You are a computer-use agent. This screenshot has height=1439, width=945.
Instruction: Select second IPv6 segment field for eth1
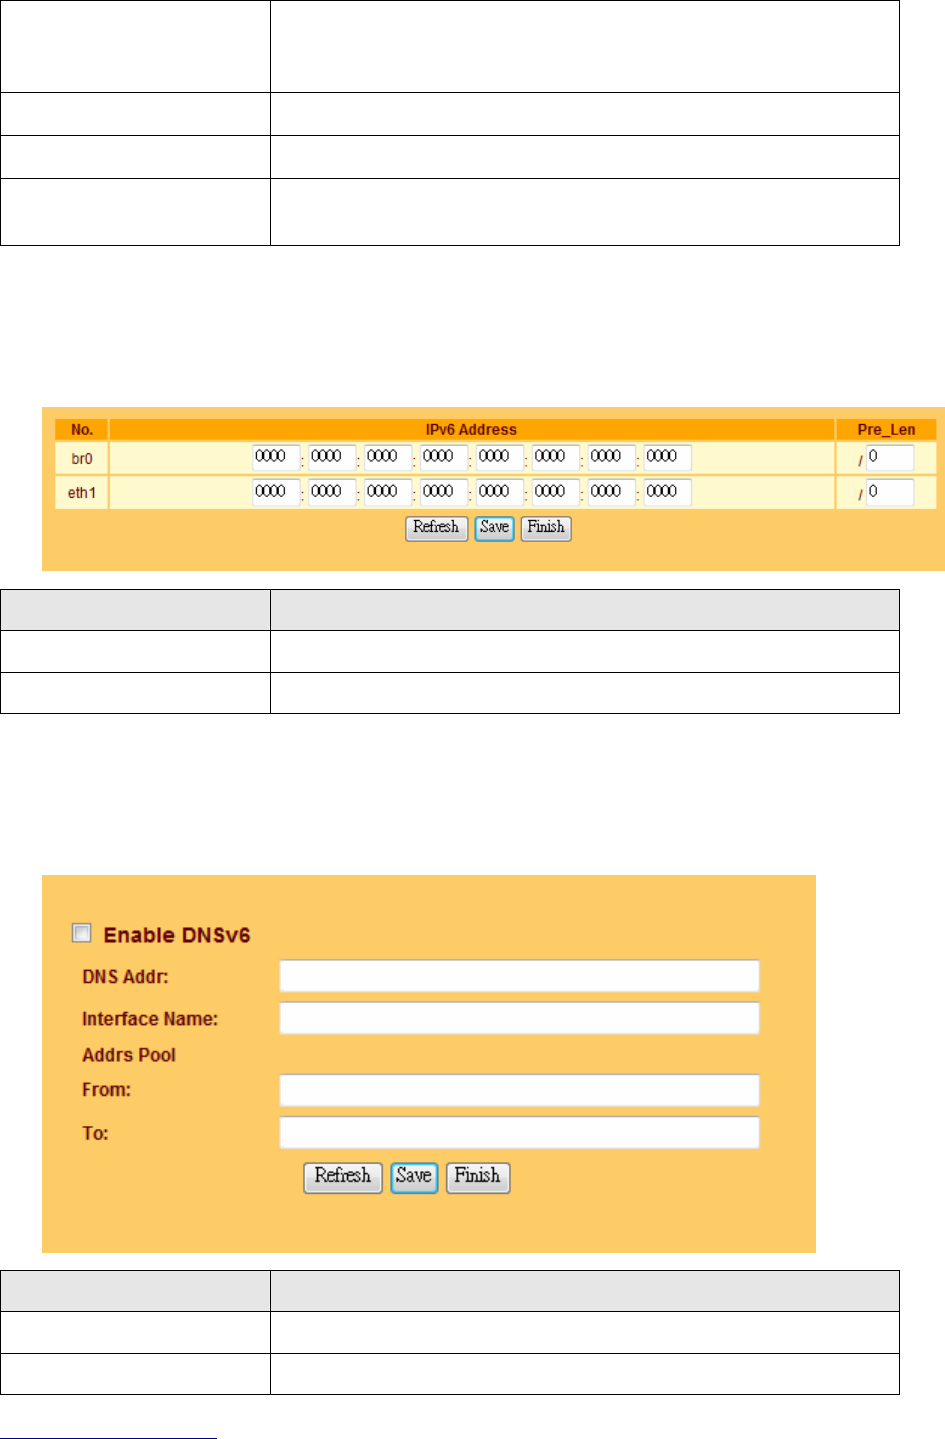(x=332, y=492)
